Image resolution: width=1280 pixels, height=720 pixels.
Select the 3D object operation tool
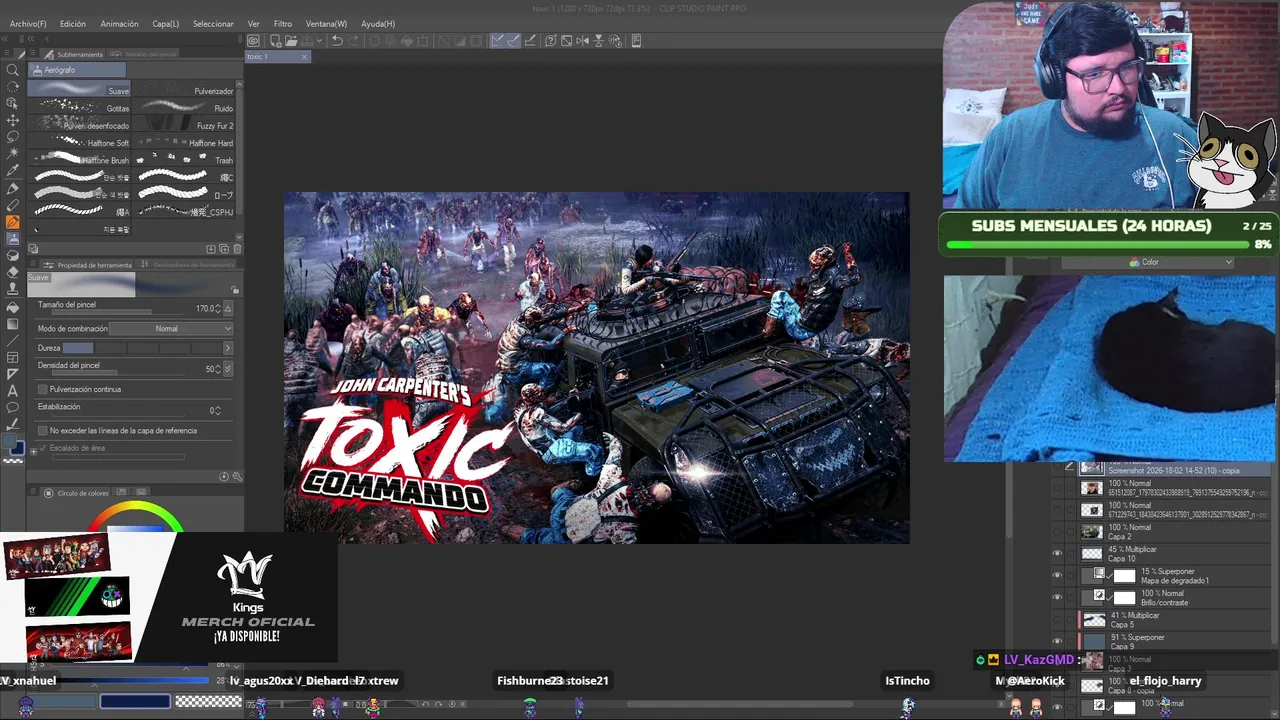click(13, 103)
